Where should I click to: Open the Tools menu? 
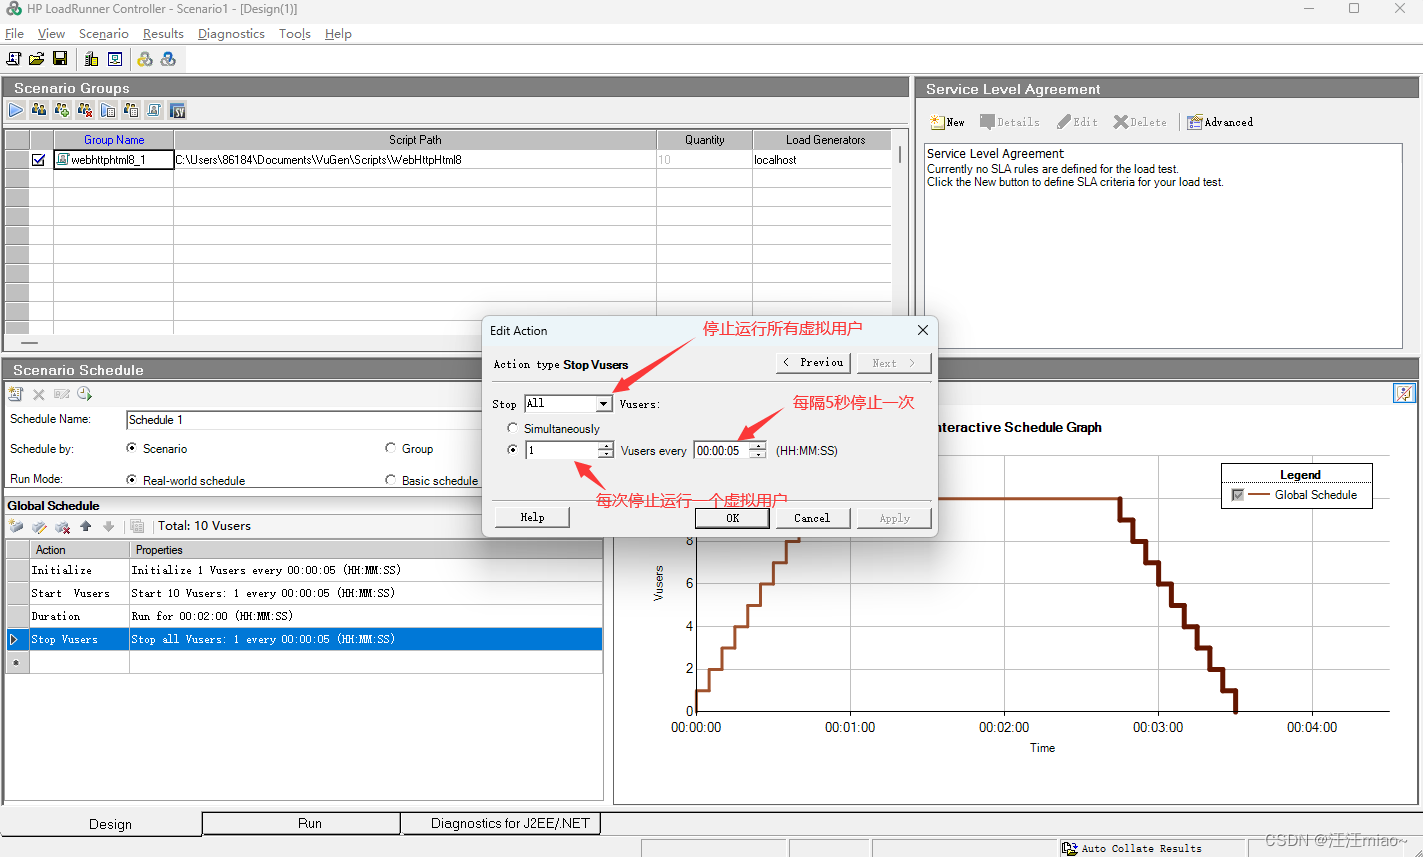point(295,33)
